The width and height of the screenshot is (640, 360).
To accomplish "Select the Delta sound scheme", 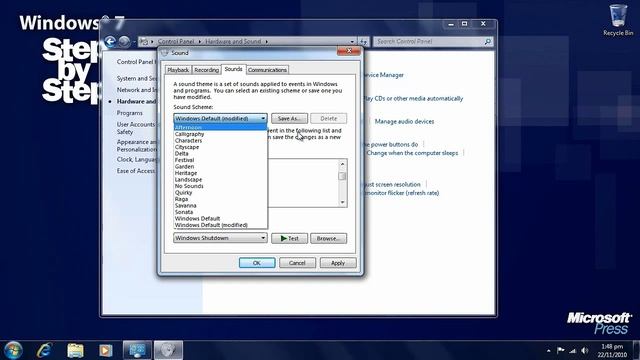I will (220, 153).
